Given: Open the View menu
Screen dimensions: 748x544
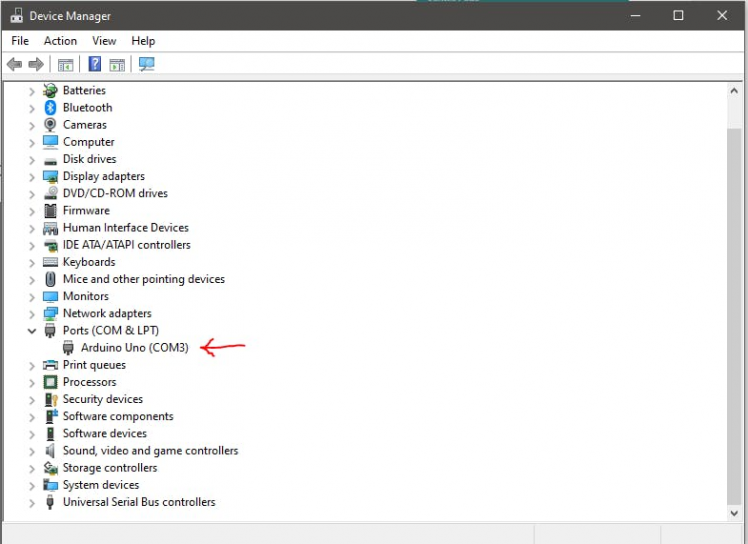Looking at the screenshot, I should point(104,41).
